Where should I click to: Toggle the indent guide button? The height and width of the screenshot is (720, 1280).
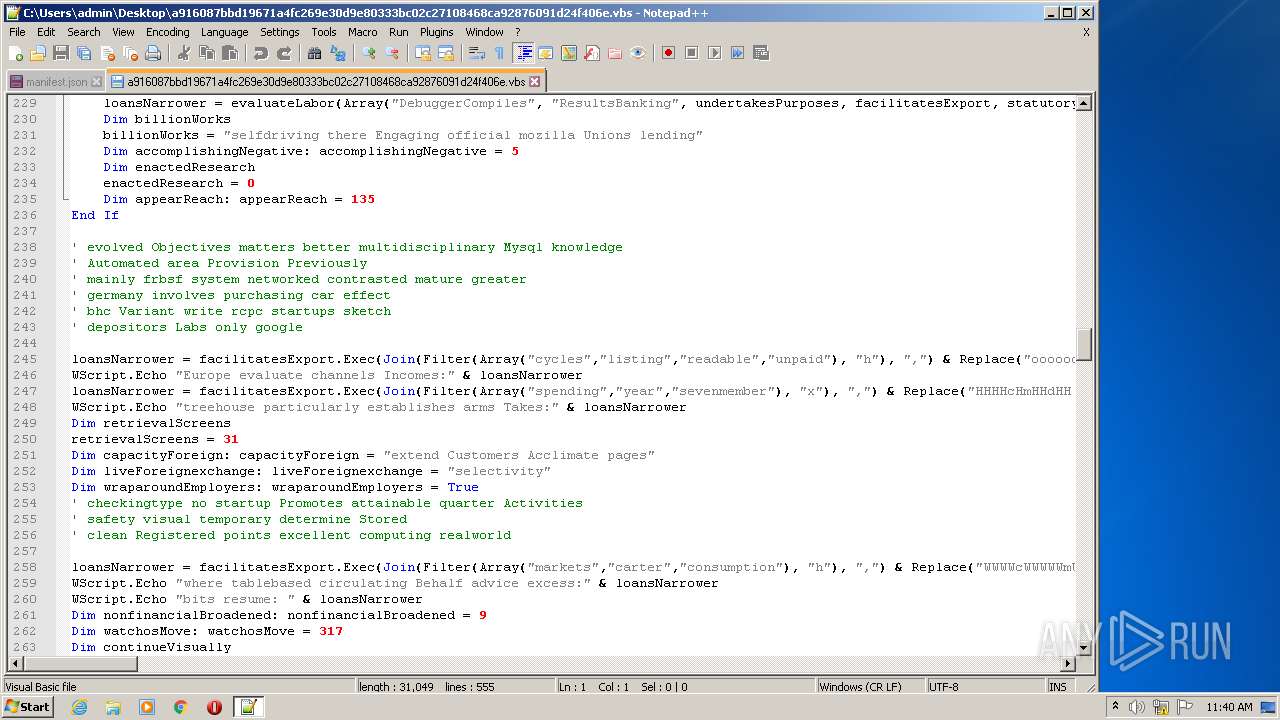pos(523,53)
